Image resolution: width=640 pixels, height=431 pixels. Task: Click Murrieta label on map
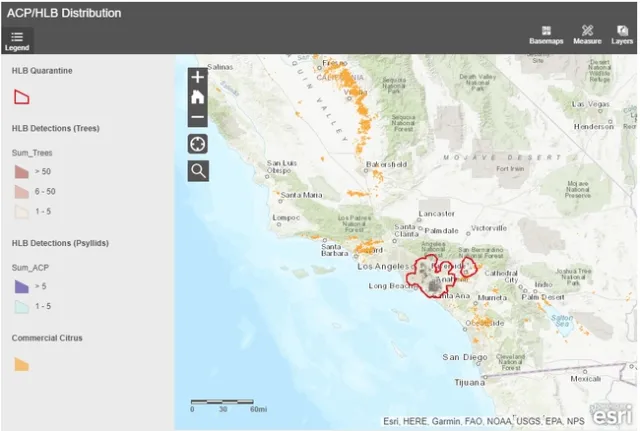click(492, 298)
